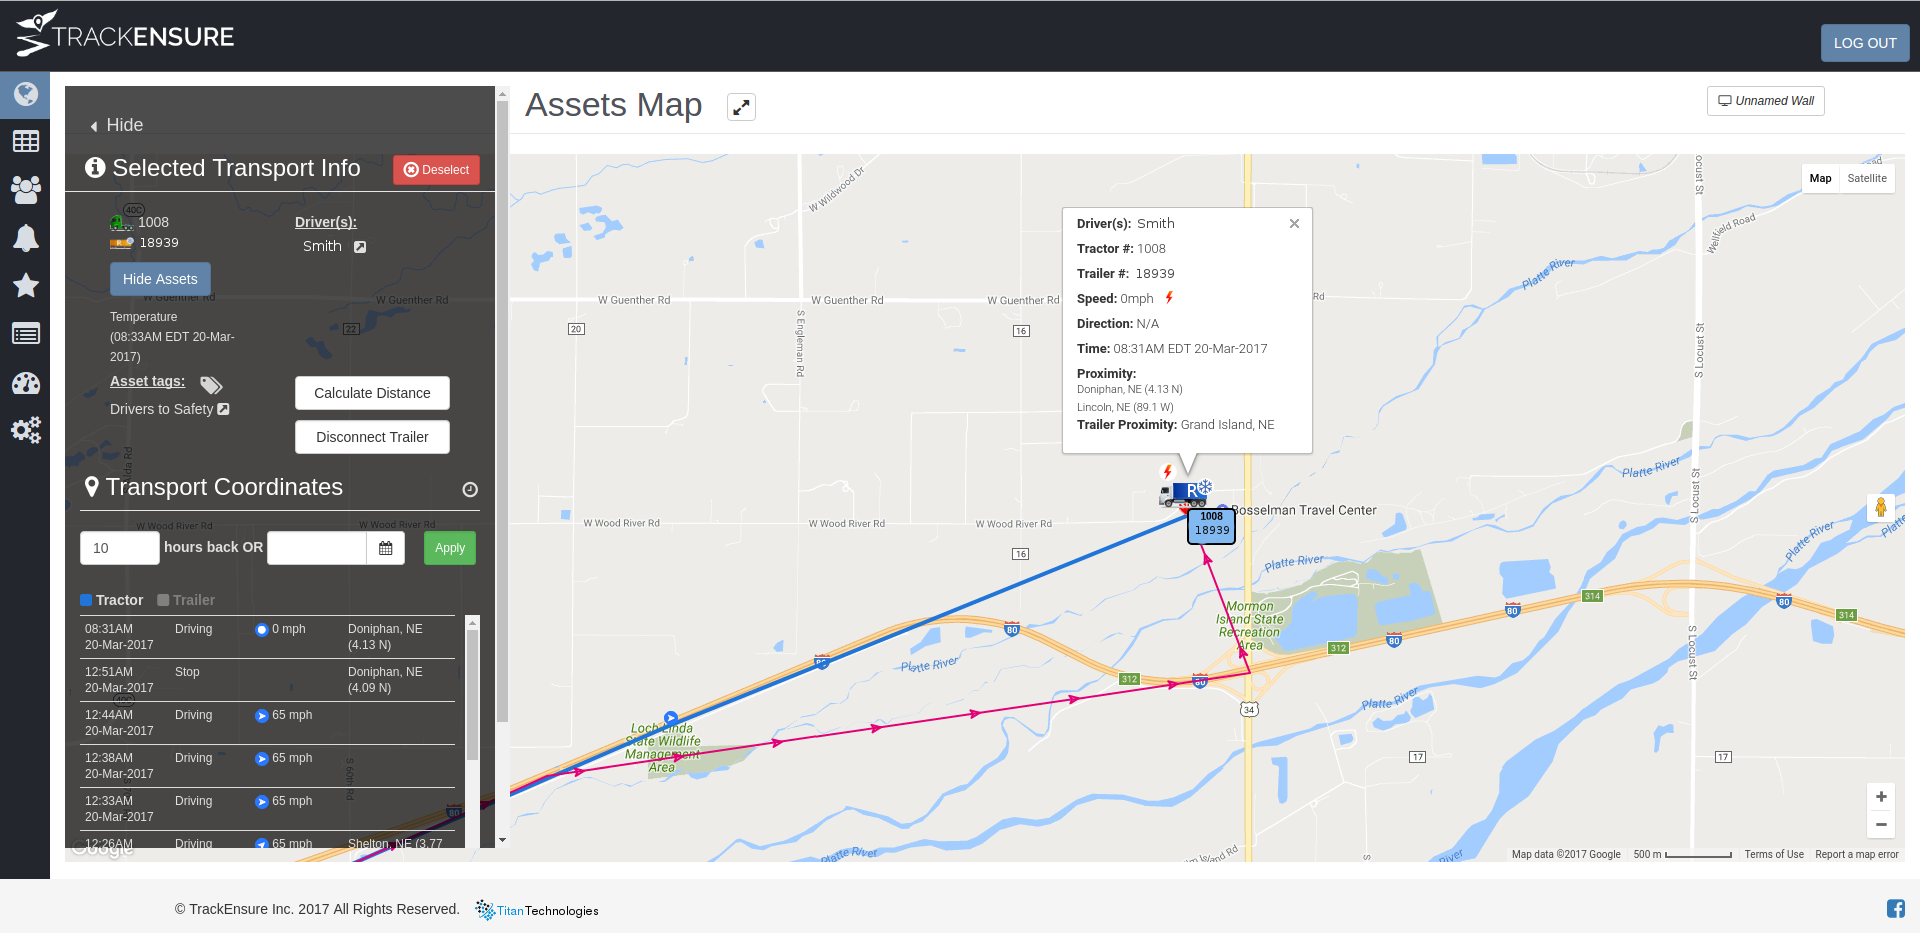This screenshot has height=933, width=1920.
Task: Open the TrackEnsure Facebook page icon
Action: click(1896, 908)
